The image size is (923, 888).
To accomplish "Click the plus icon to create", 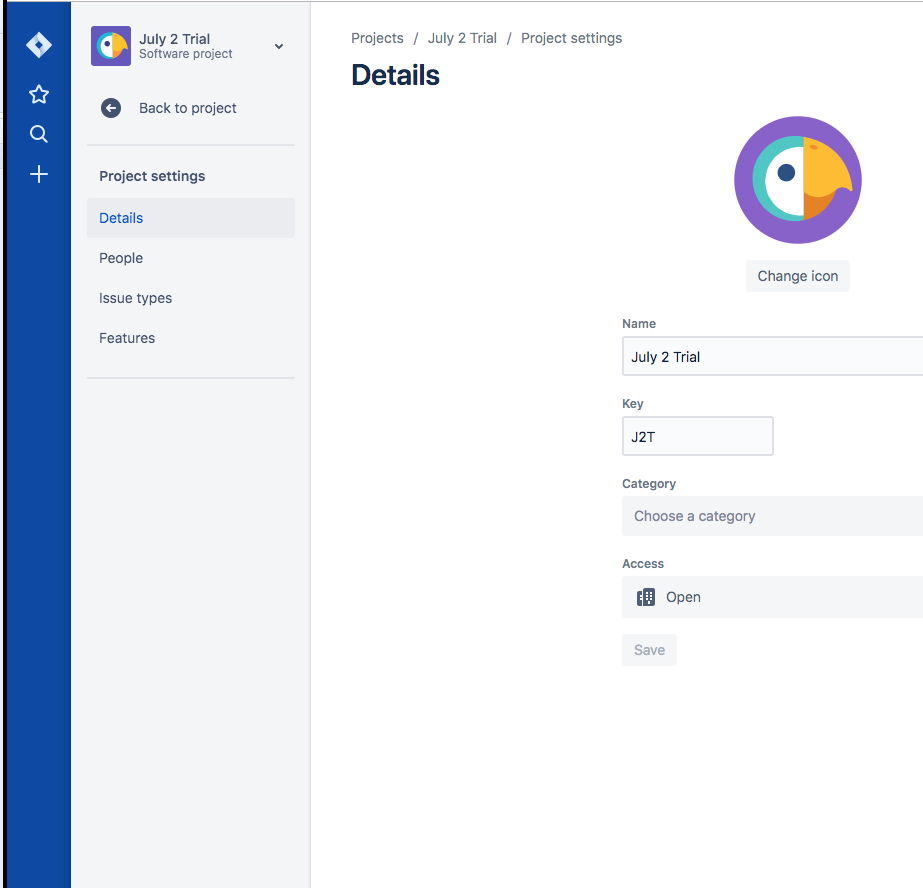I will [x=39, y=174].
